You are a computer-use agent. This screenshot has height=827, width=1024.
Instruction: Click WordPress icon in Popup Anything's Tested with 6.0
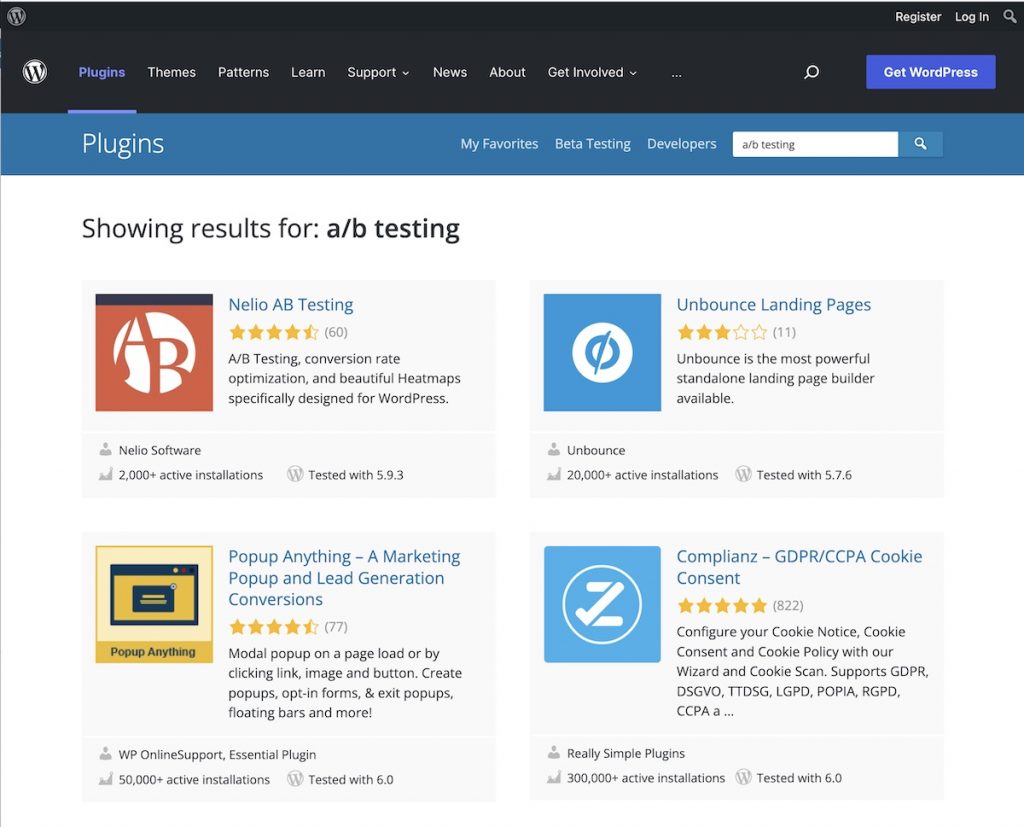(295, 779)
